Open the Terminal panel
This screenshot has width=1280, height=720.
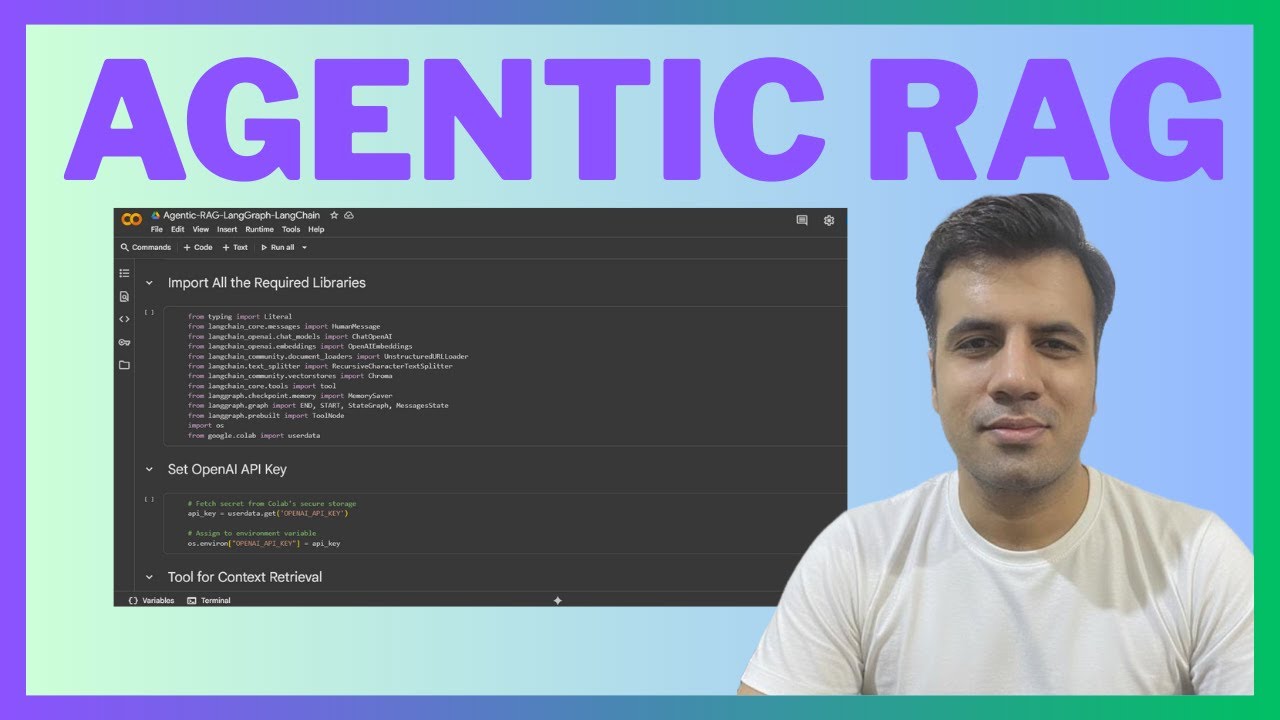(210, 601)
